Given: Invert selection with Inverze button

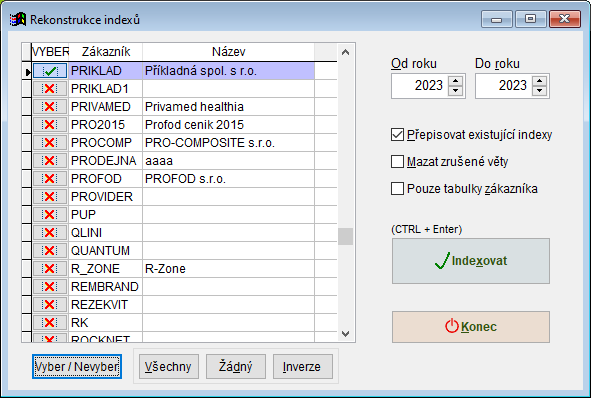Looking at the screenshot, I should click(x=303, y=366).
